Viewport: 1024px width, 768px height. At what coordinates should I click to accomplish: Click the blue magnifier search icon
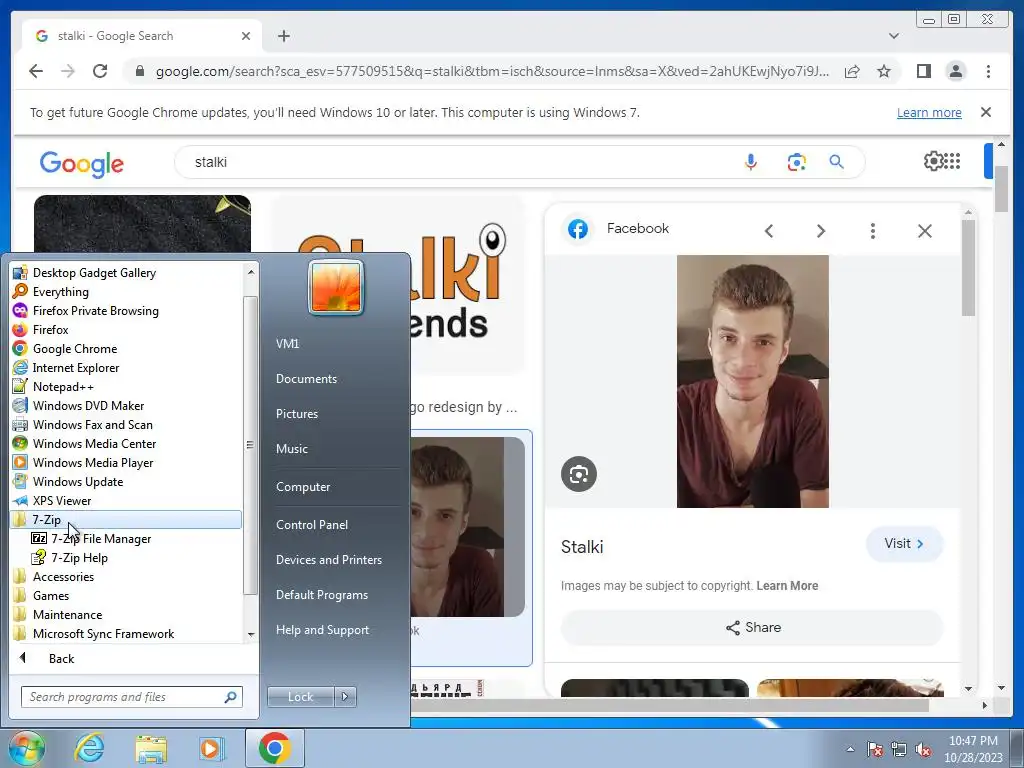[x=837, y=162]
